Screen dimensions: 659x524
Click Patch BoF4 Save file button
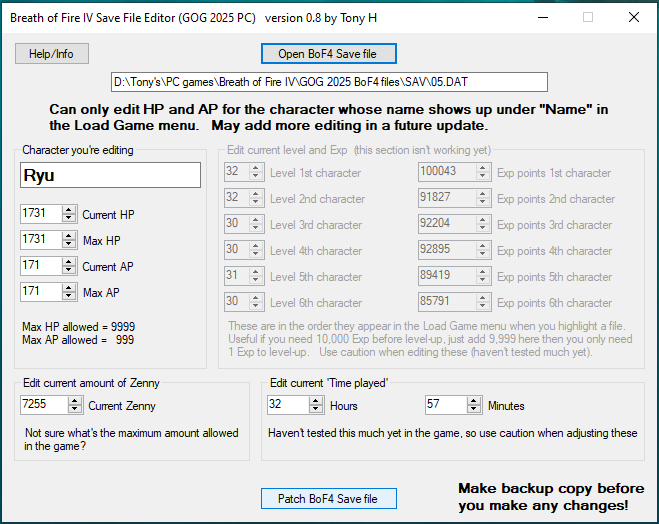[x=328, y=498]
